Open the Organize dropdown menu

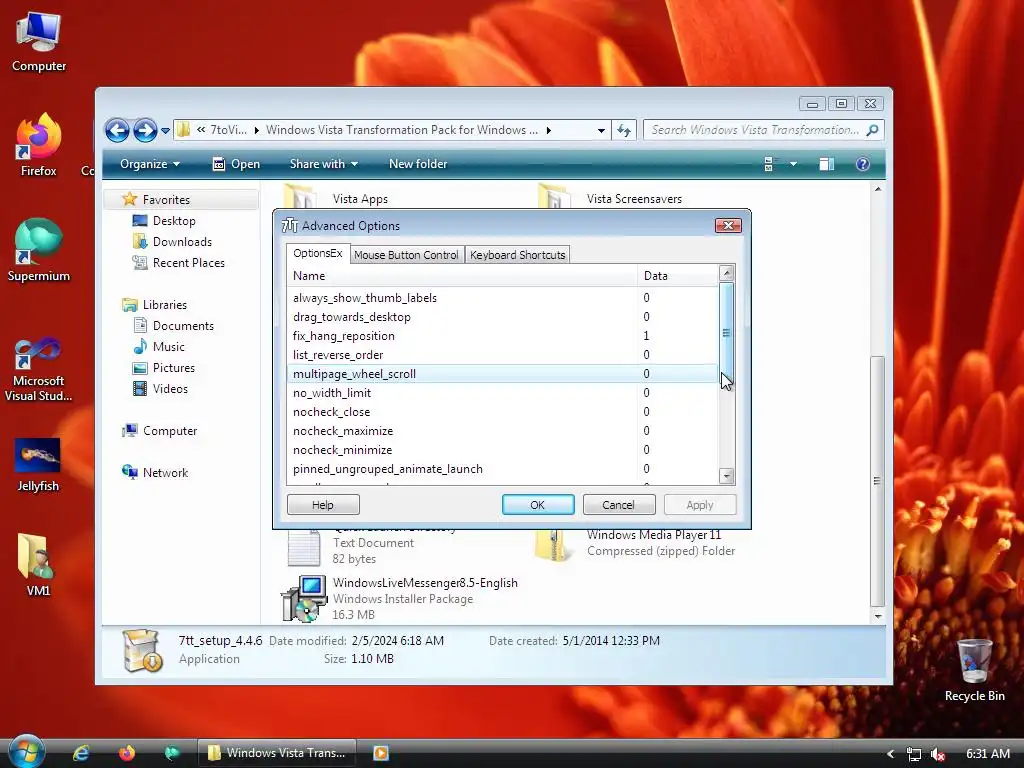(x=150, y=164)
